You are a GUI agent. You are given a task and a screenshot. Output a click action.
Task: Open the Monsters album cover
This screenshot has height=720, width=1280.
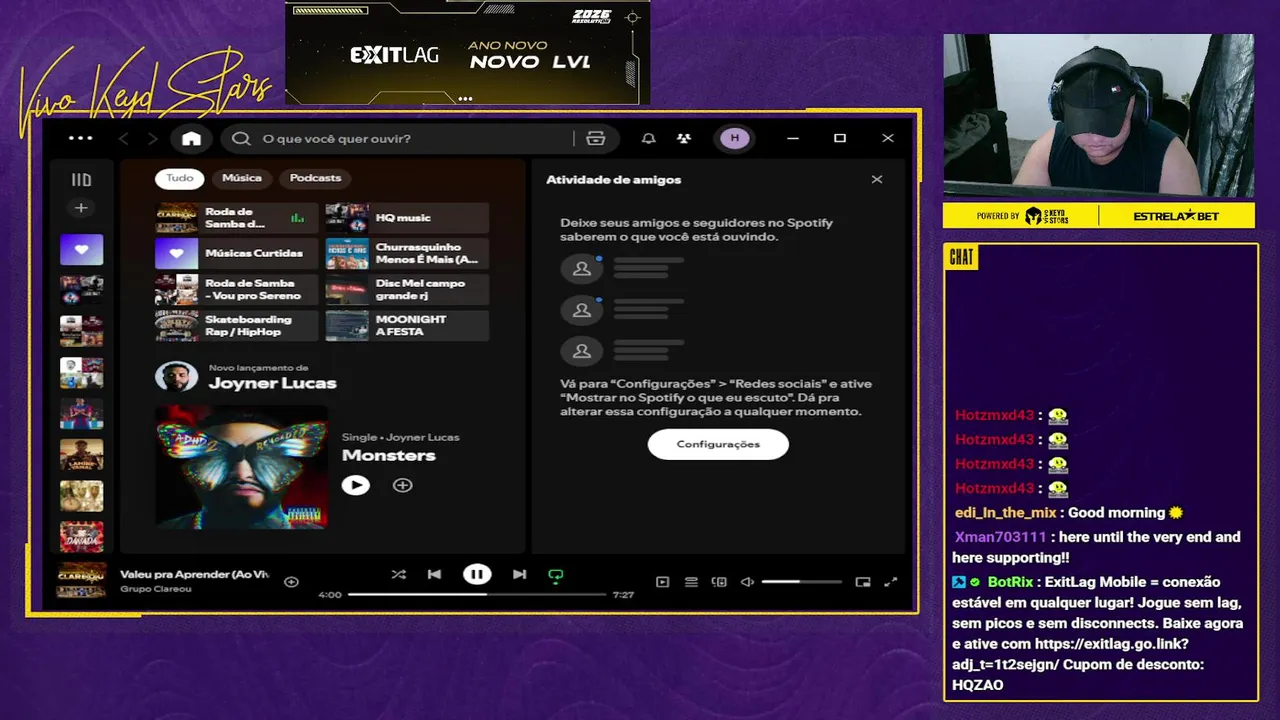point(241,466)
